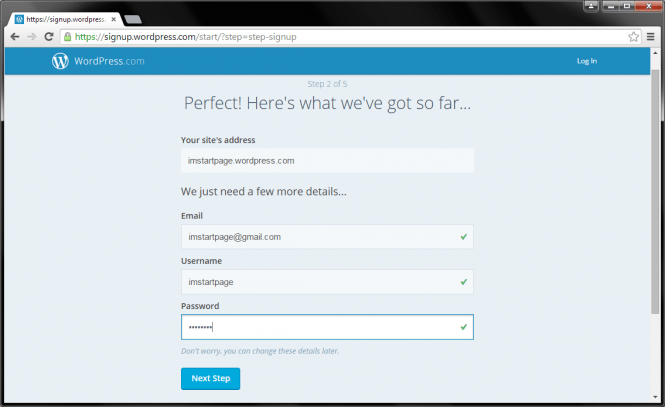Click the Email field green checkmark
The image size is (665, 407).
[x=464, y=237]
